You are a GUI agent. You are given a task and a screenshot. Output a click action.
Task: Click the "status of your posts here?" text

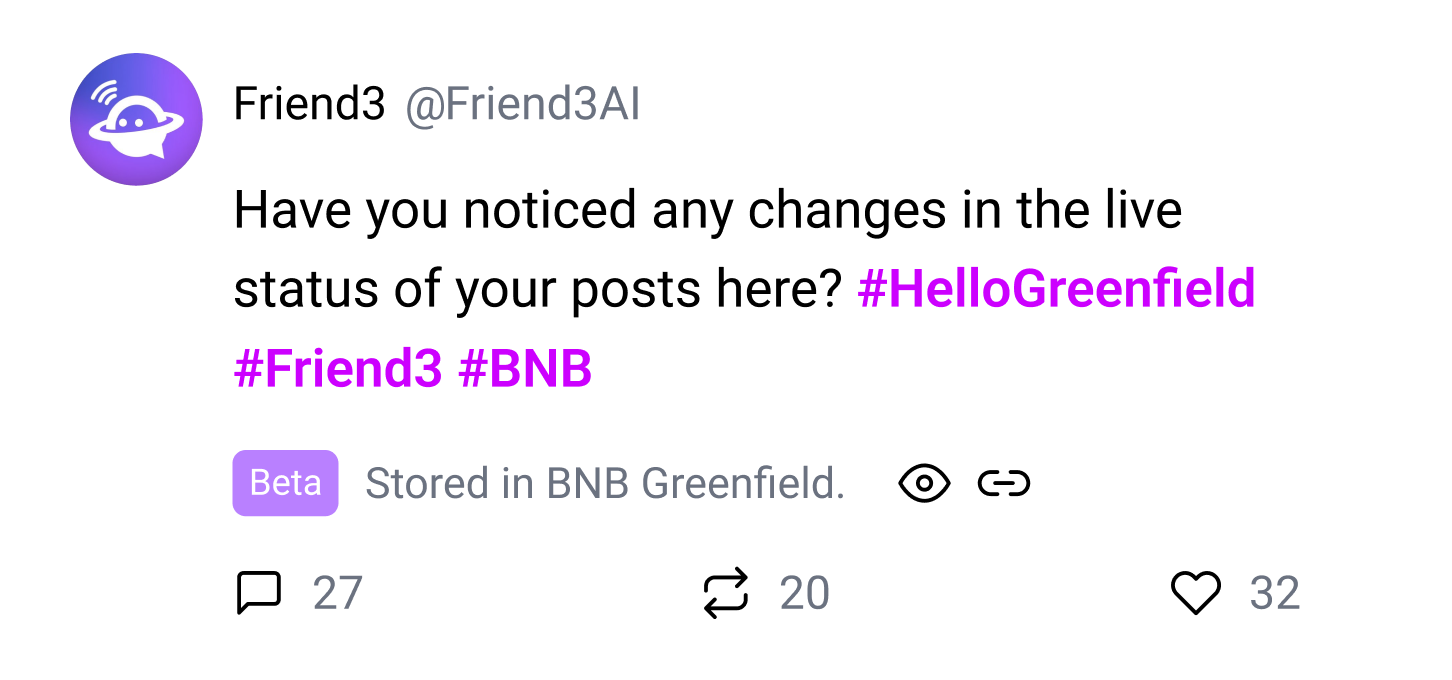point(536,290)
